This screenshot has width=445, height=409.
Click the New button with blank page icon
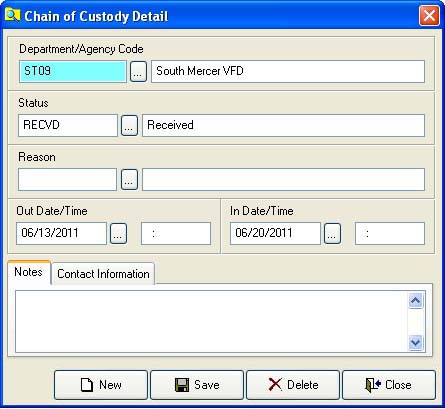(101, 385)
